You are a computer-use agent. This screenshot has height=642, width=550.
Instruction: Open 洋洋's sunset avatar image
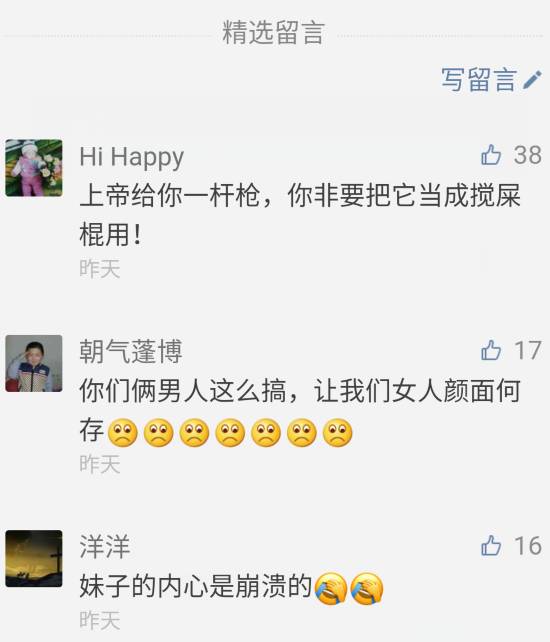[34, 558]
